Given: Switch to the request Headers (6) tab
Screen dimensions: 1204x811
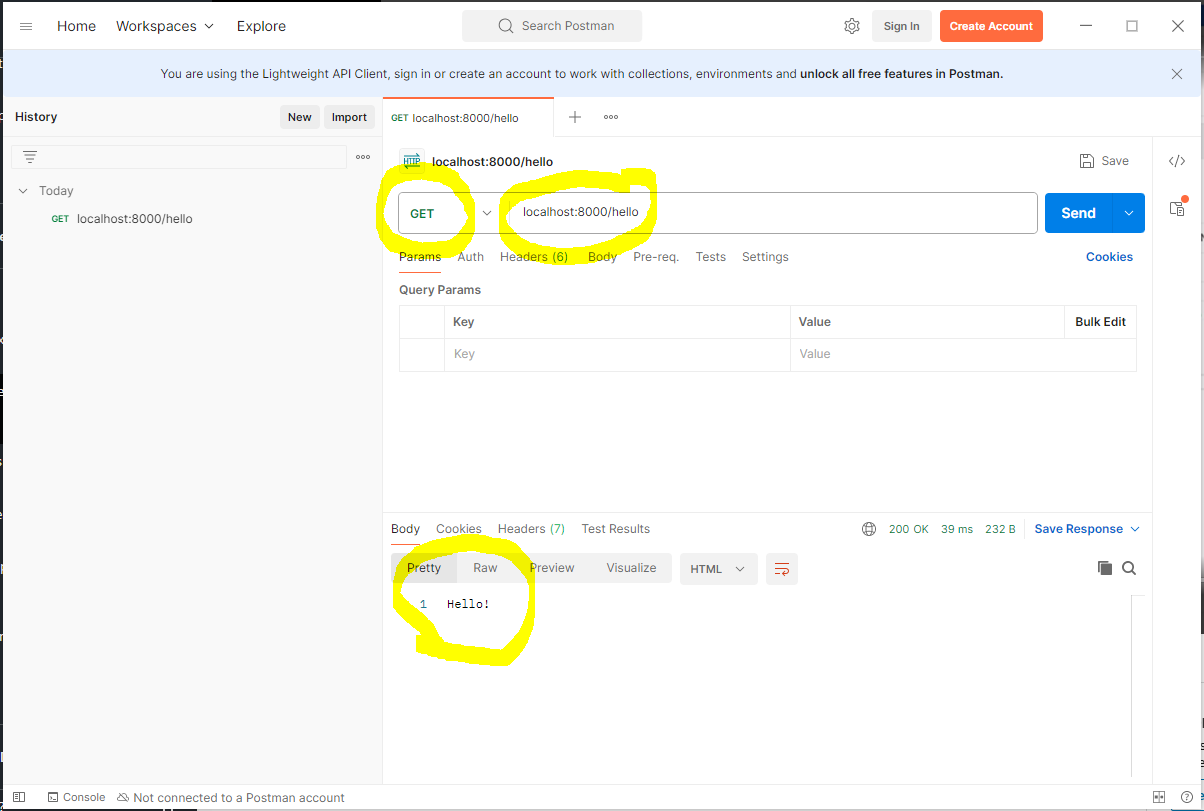Looking at the screenshot, I should [x=534, y=257].
